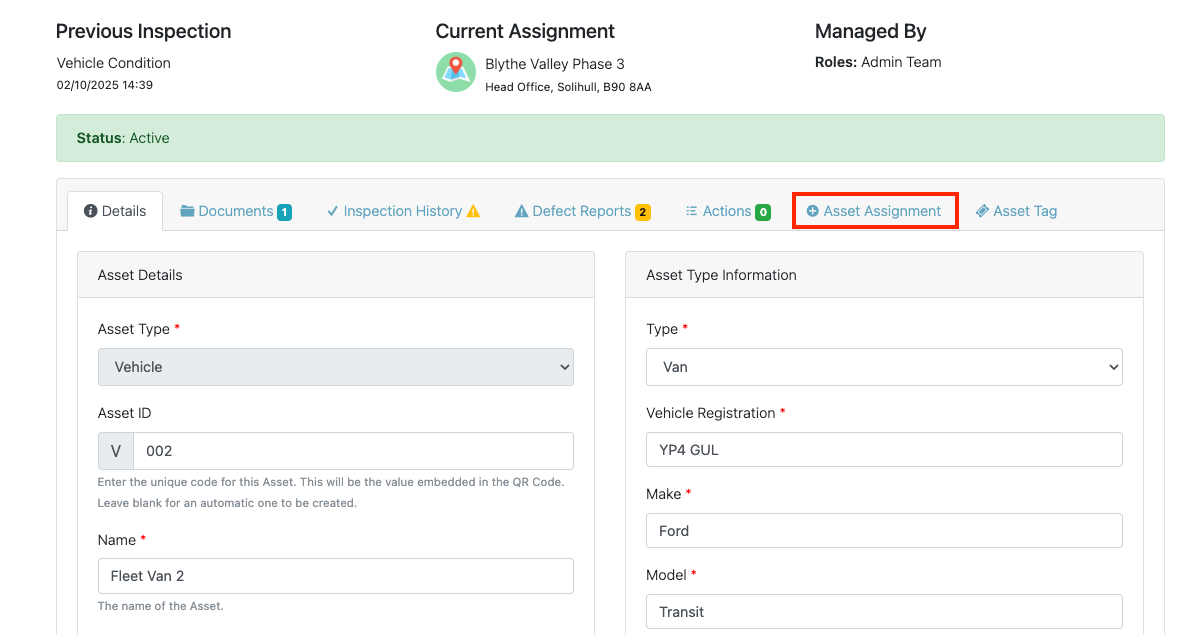Click the yellow warning icon on Inspection History
This screenshot has height=635, width=1194.
pyautogui.click(x=473, y=211)
